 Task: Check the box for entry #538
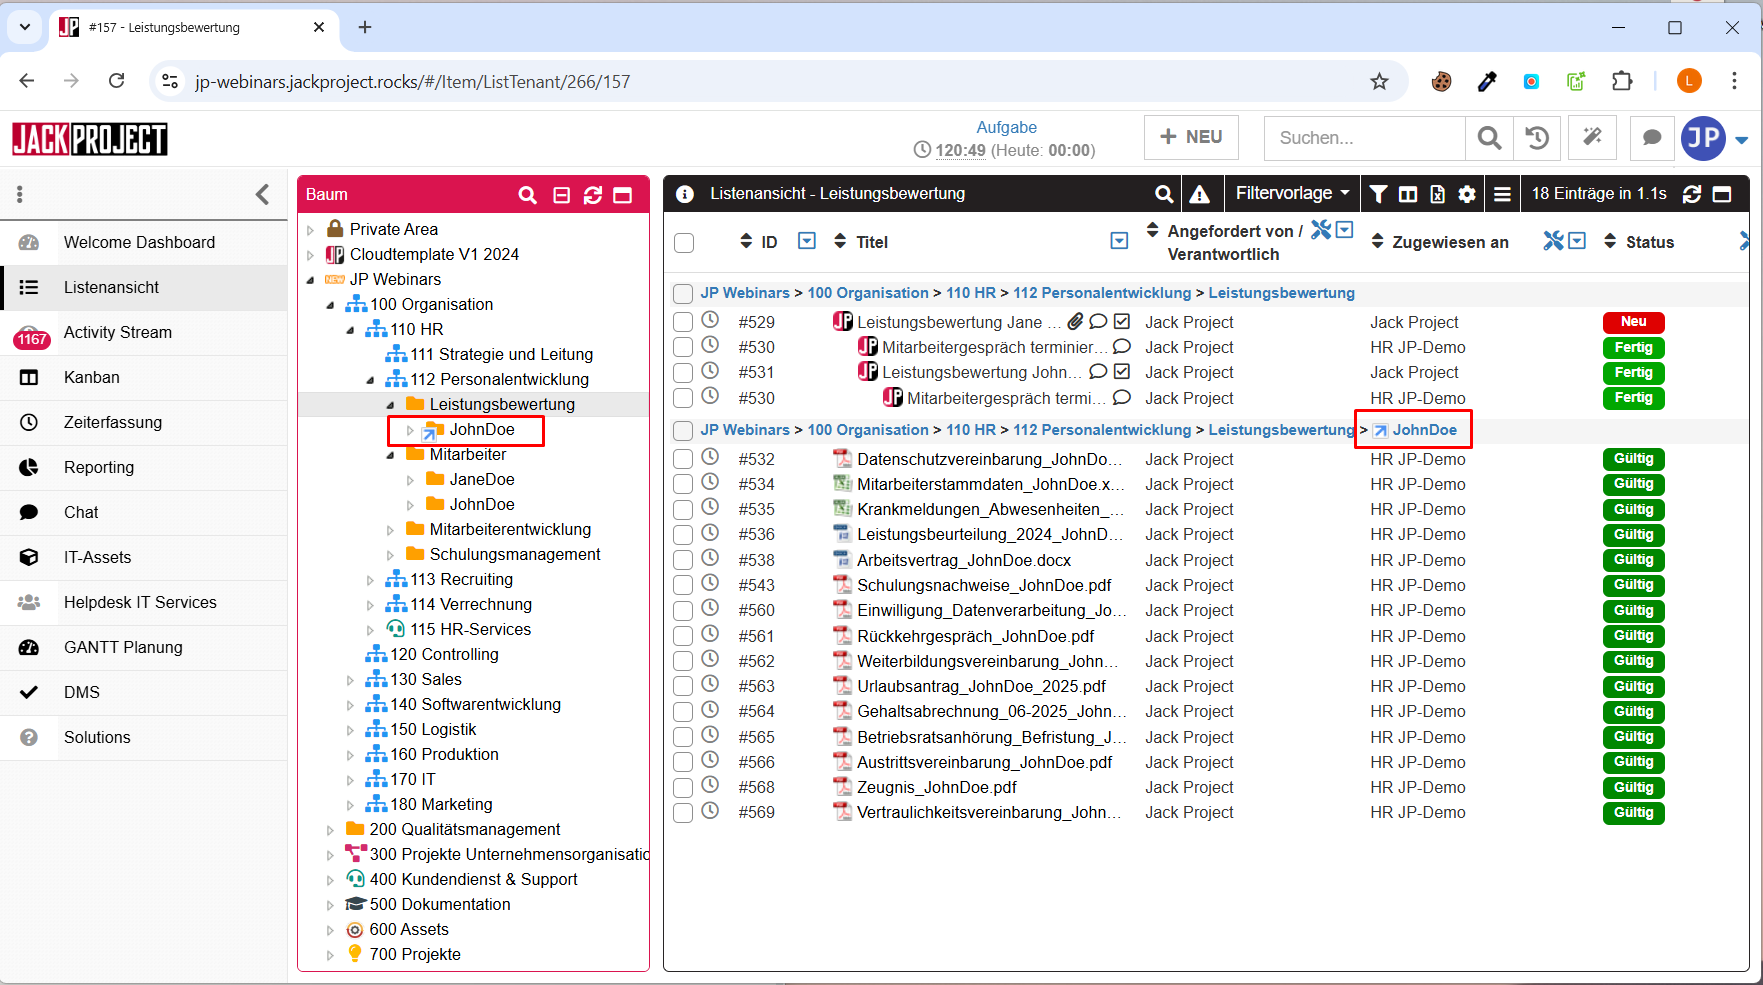(683, 560)
